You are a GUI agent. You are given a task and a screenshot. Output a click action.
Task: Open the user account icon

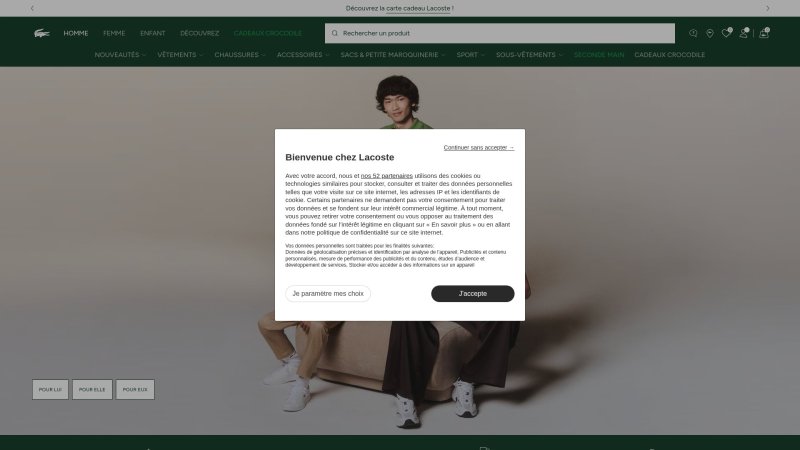coord(744,33)
